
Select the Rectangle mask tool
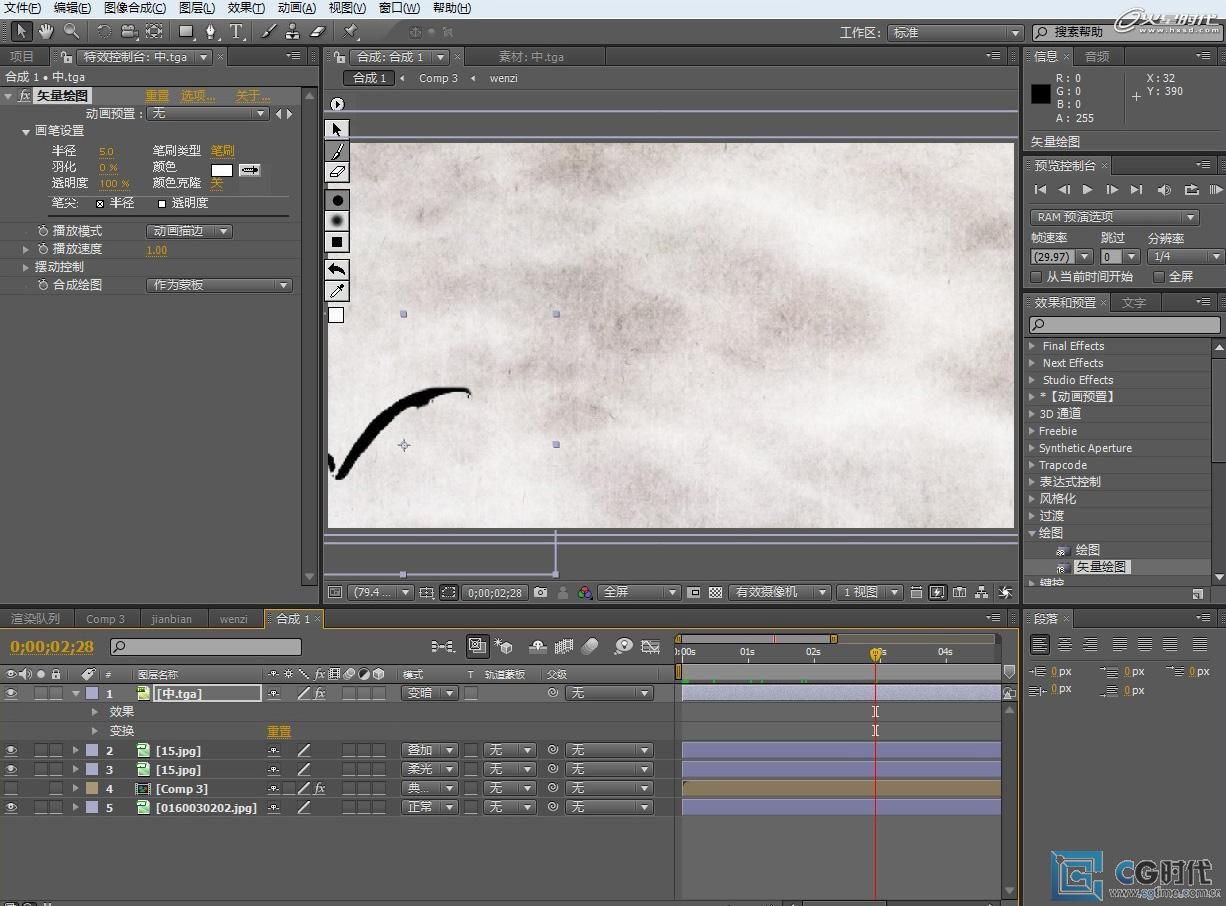pos(186,32)
